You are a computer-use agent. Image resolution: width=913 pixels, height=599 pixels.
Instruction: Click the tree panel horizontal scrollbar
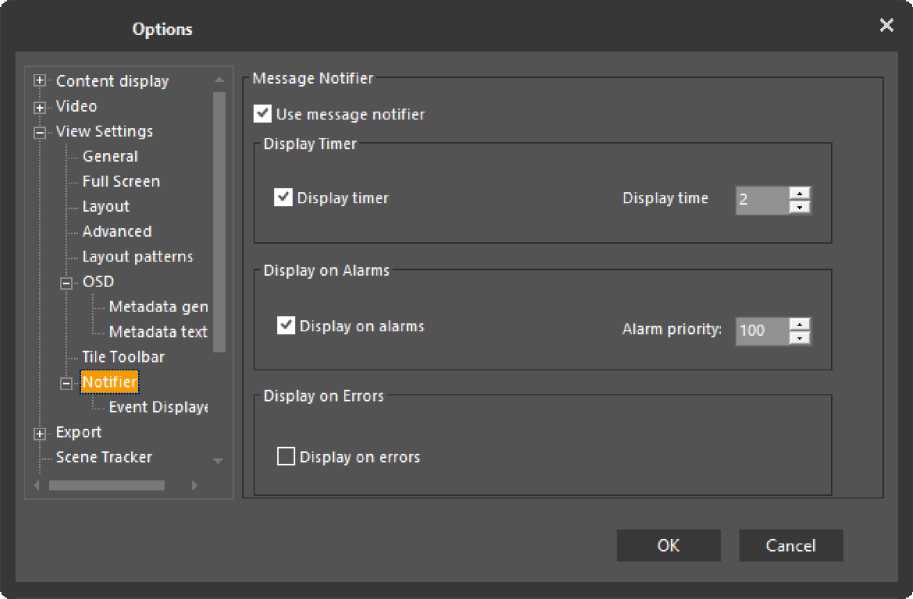[106, 486]
